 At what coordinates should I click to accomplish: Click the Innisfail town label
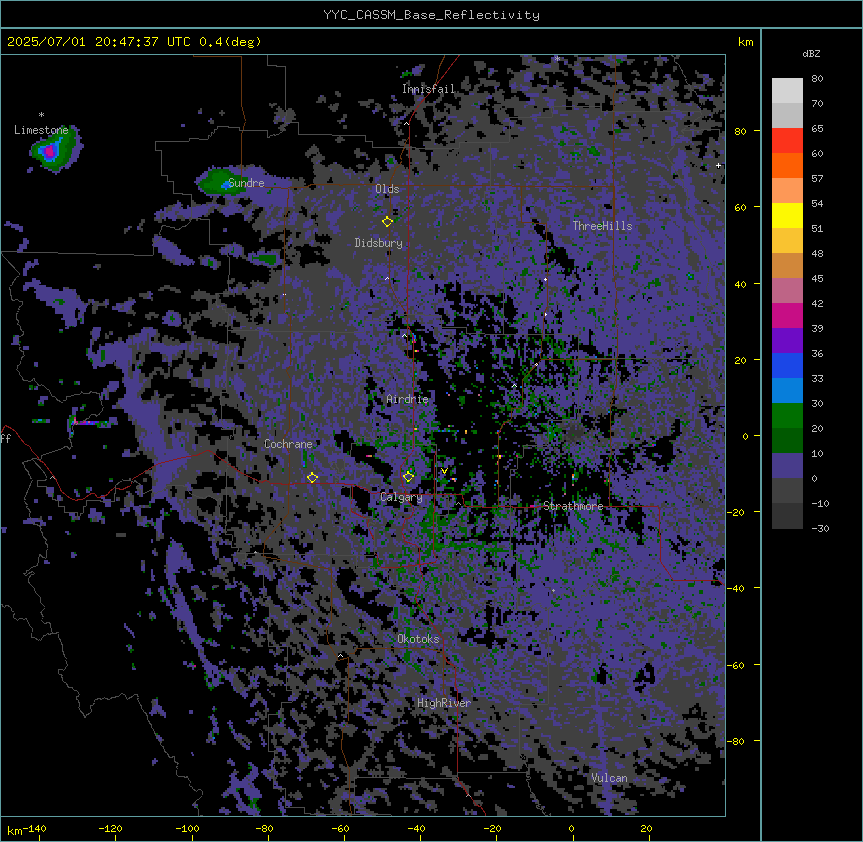428,89
